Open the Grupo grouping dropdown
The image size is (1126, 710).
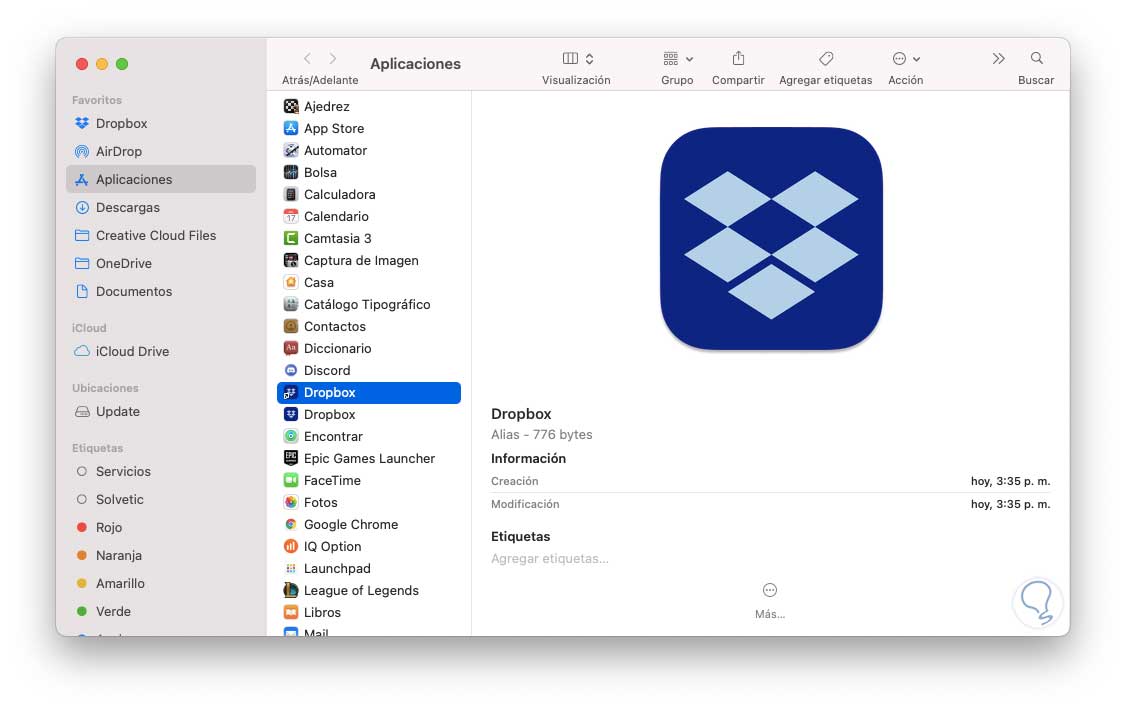coord(678,58)
